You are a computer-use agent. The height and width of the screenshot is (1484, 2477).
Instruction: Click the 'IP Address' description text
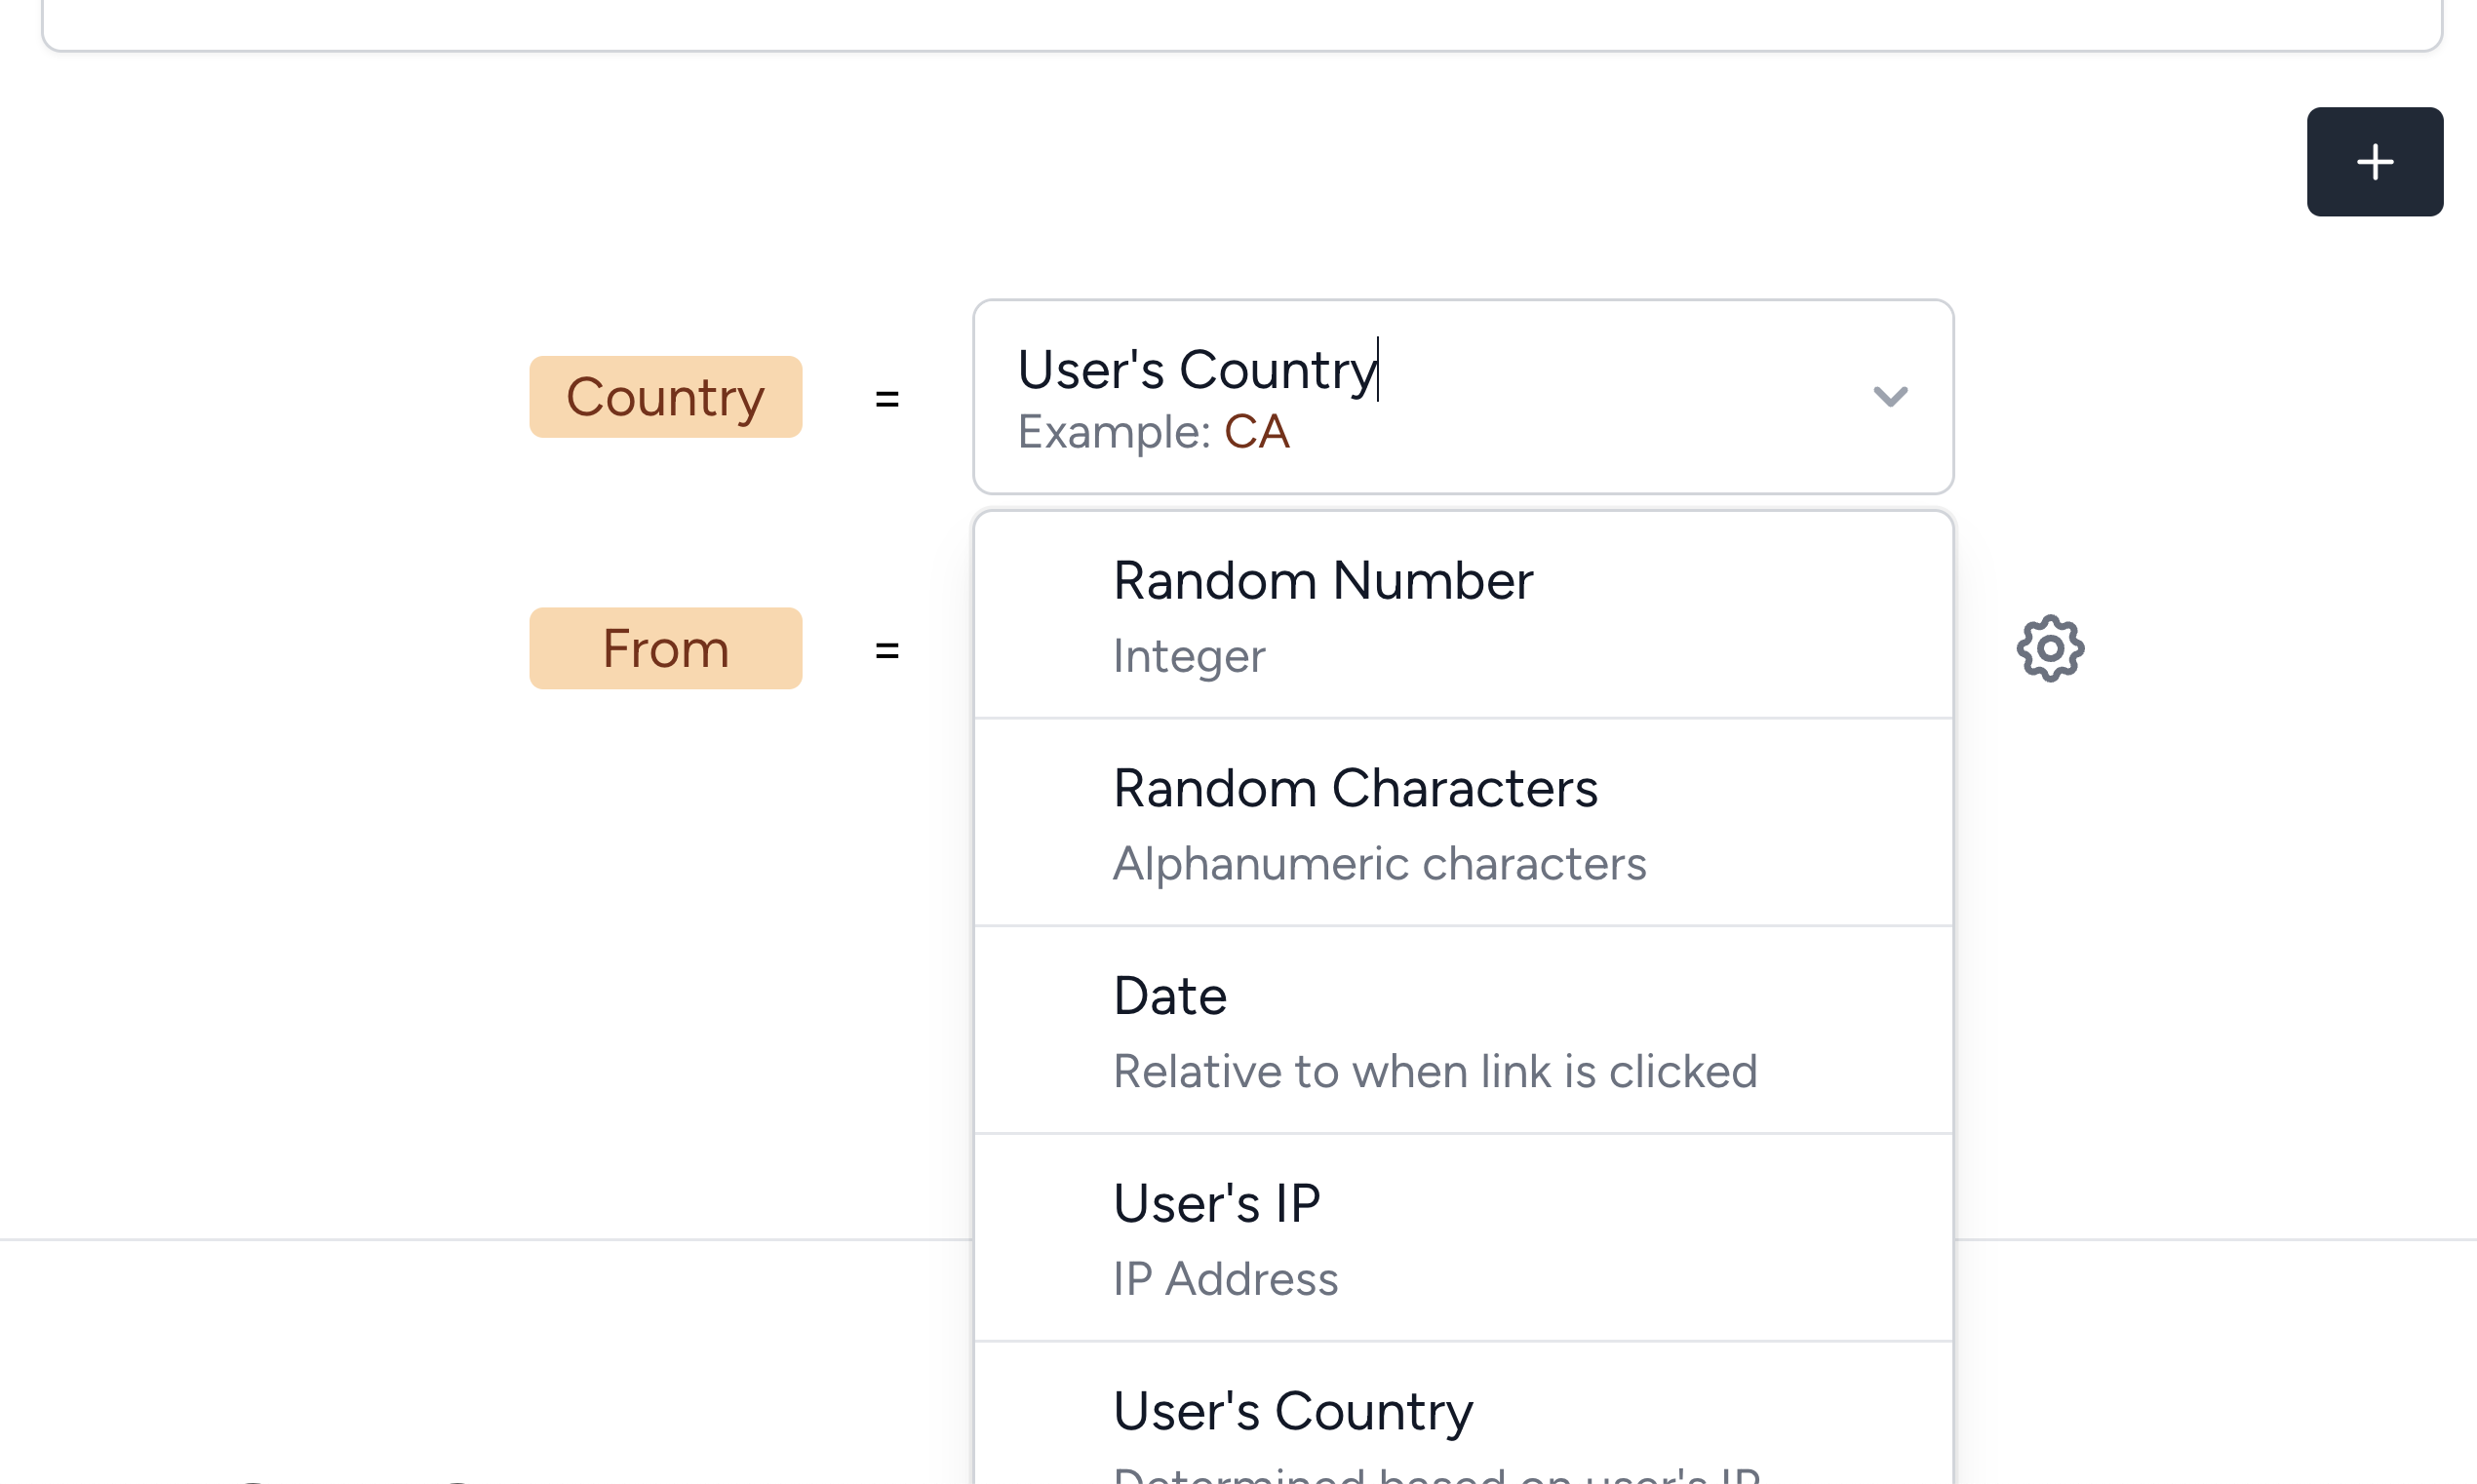(x=1225, y=1279)
